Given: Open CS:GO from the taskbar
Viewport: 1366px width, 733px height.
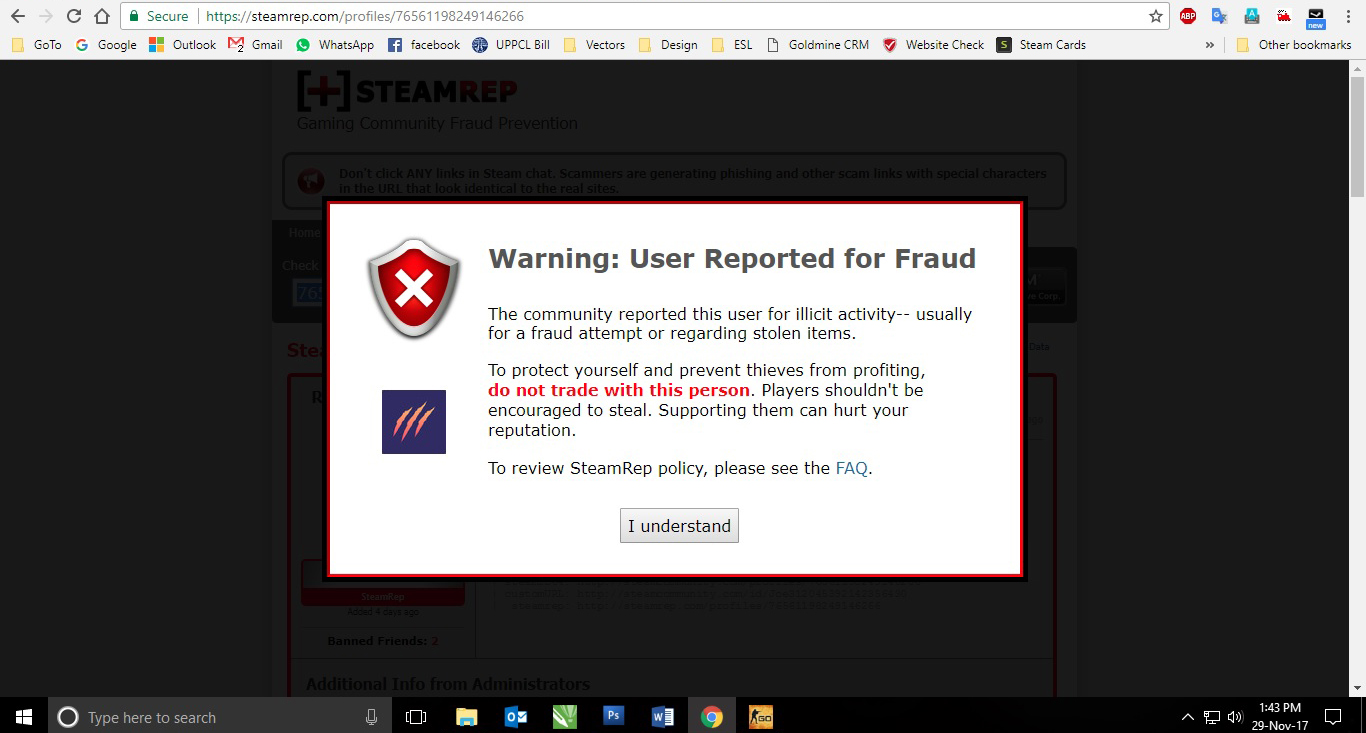Looking at the screenshot, I should tap(760, 716).
